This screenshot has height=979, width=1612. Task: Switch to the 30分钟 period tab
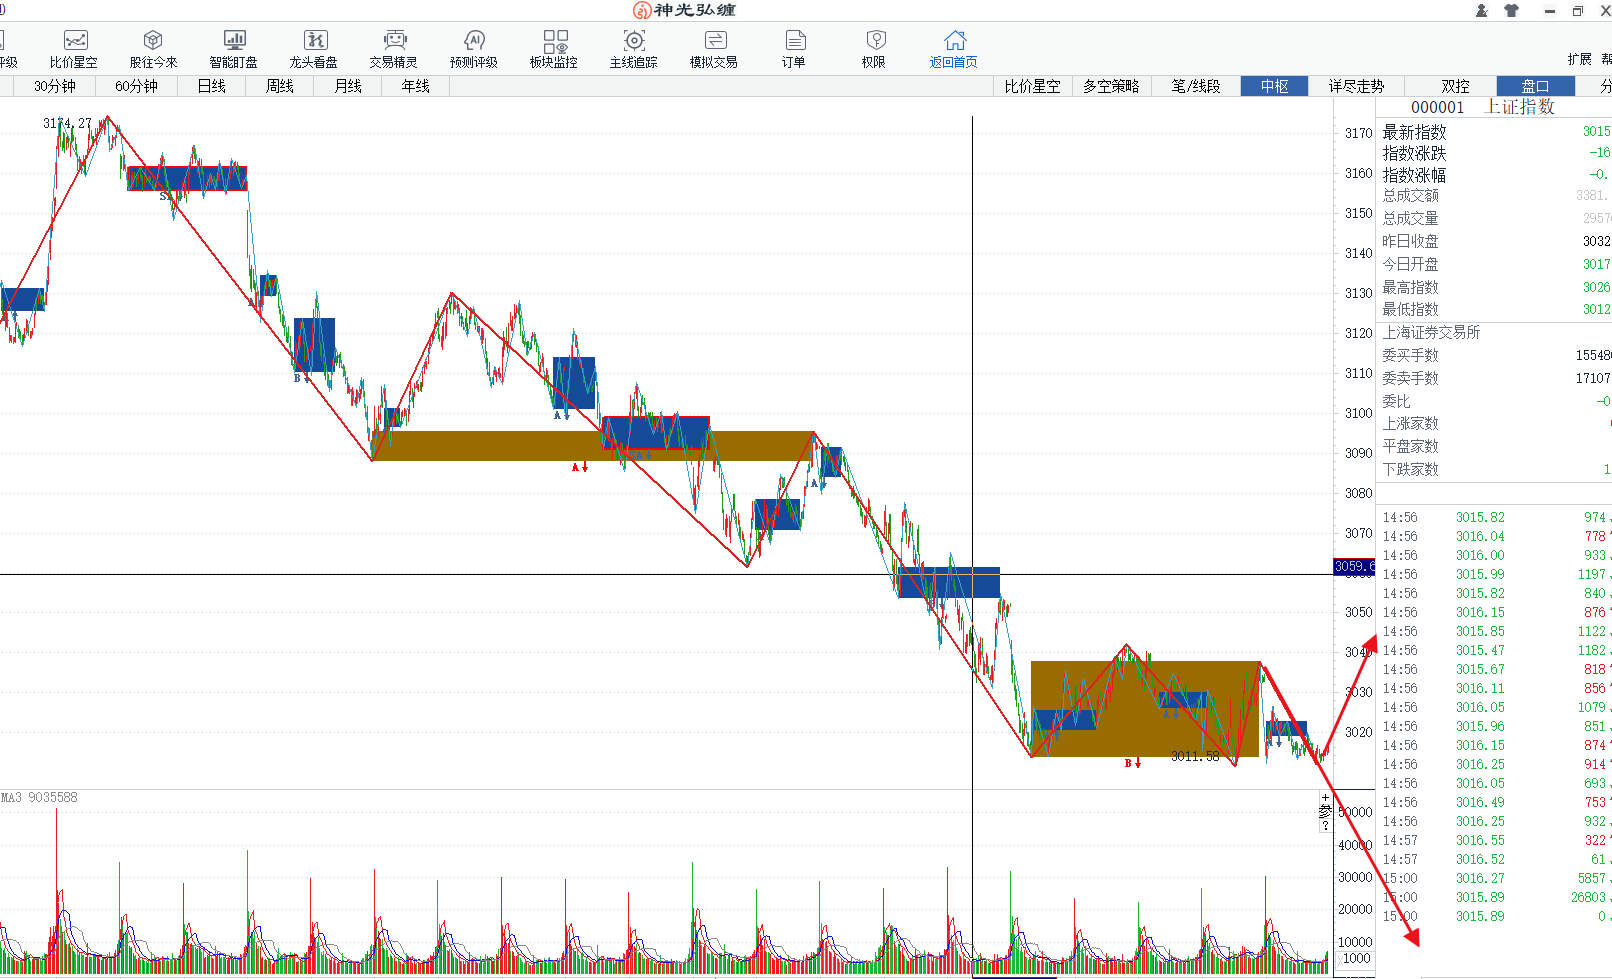pyautogui.click(x=55, y=86)
